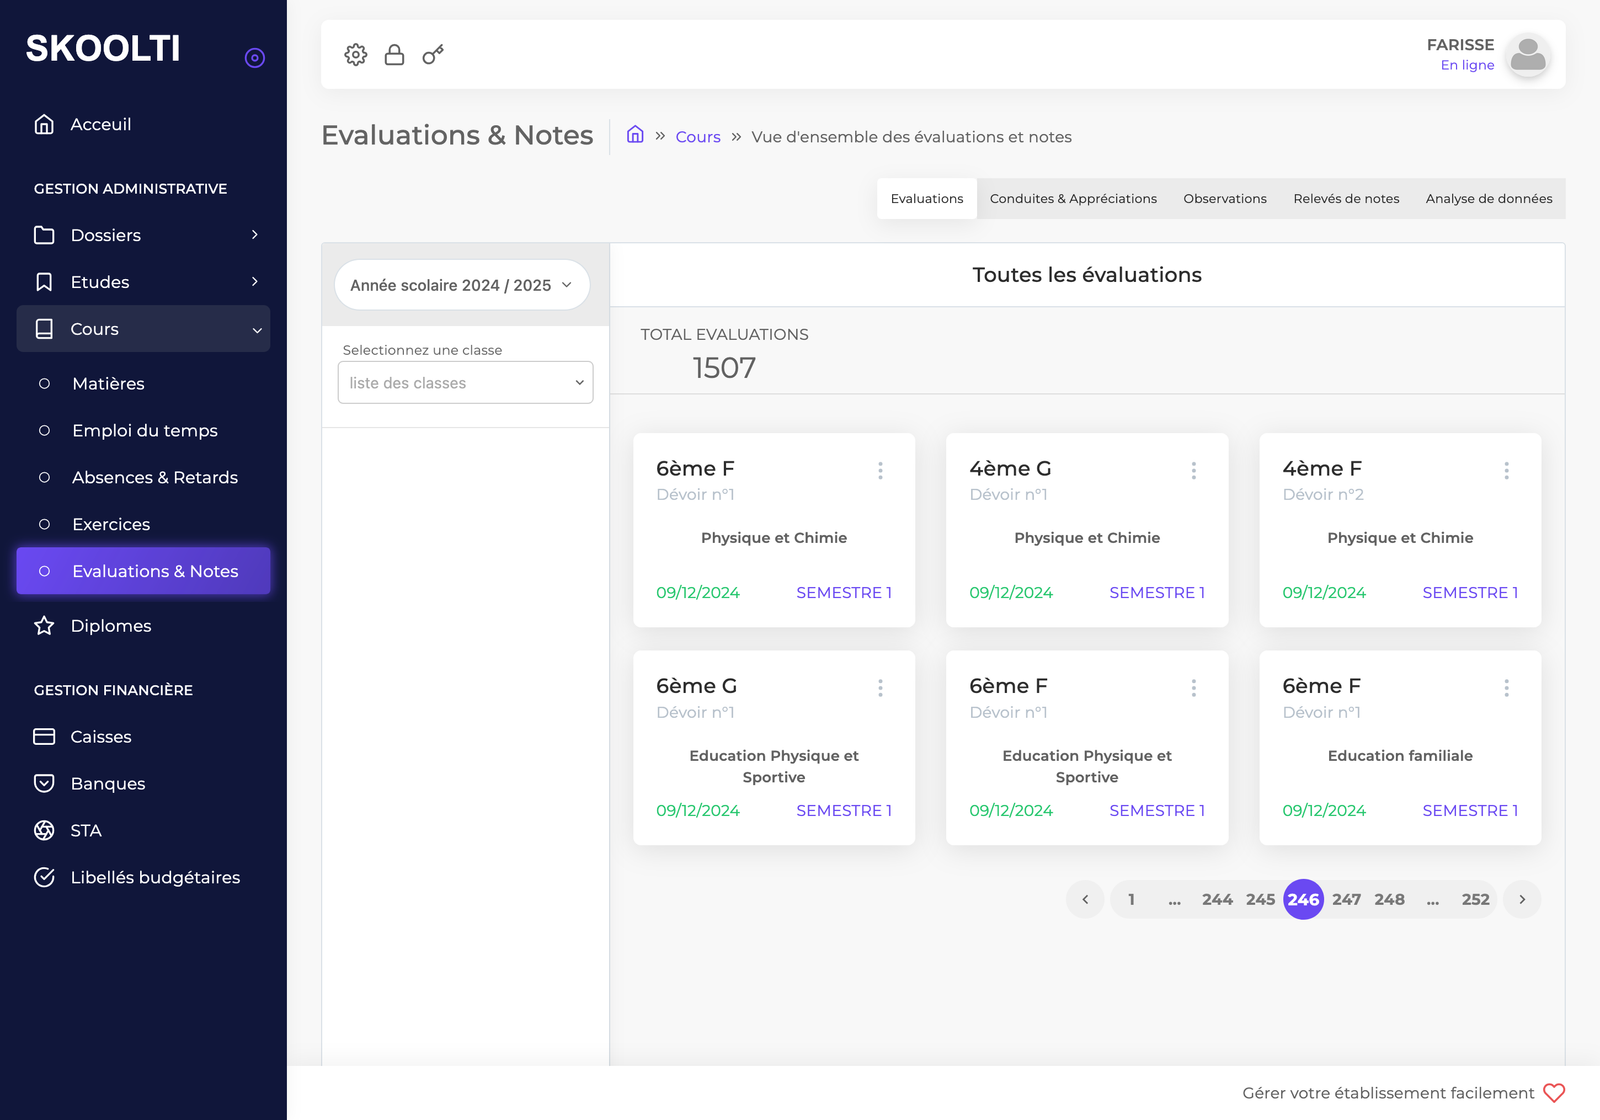Open Absences & Retards in sidebar

[154, 478]
